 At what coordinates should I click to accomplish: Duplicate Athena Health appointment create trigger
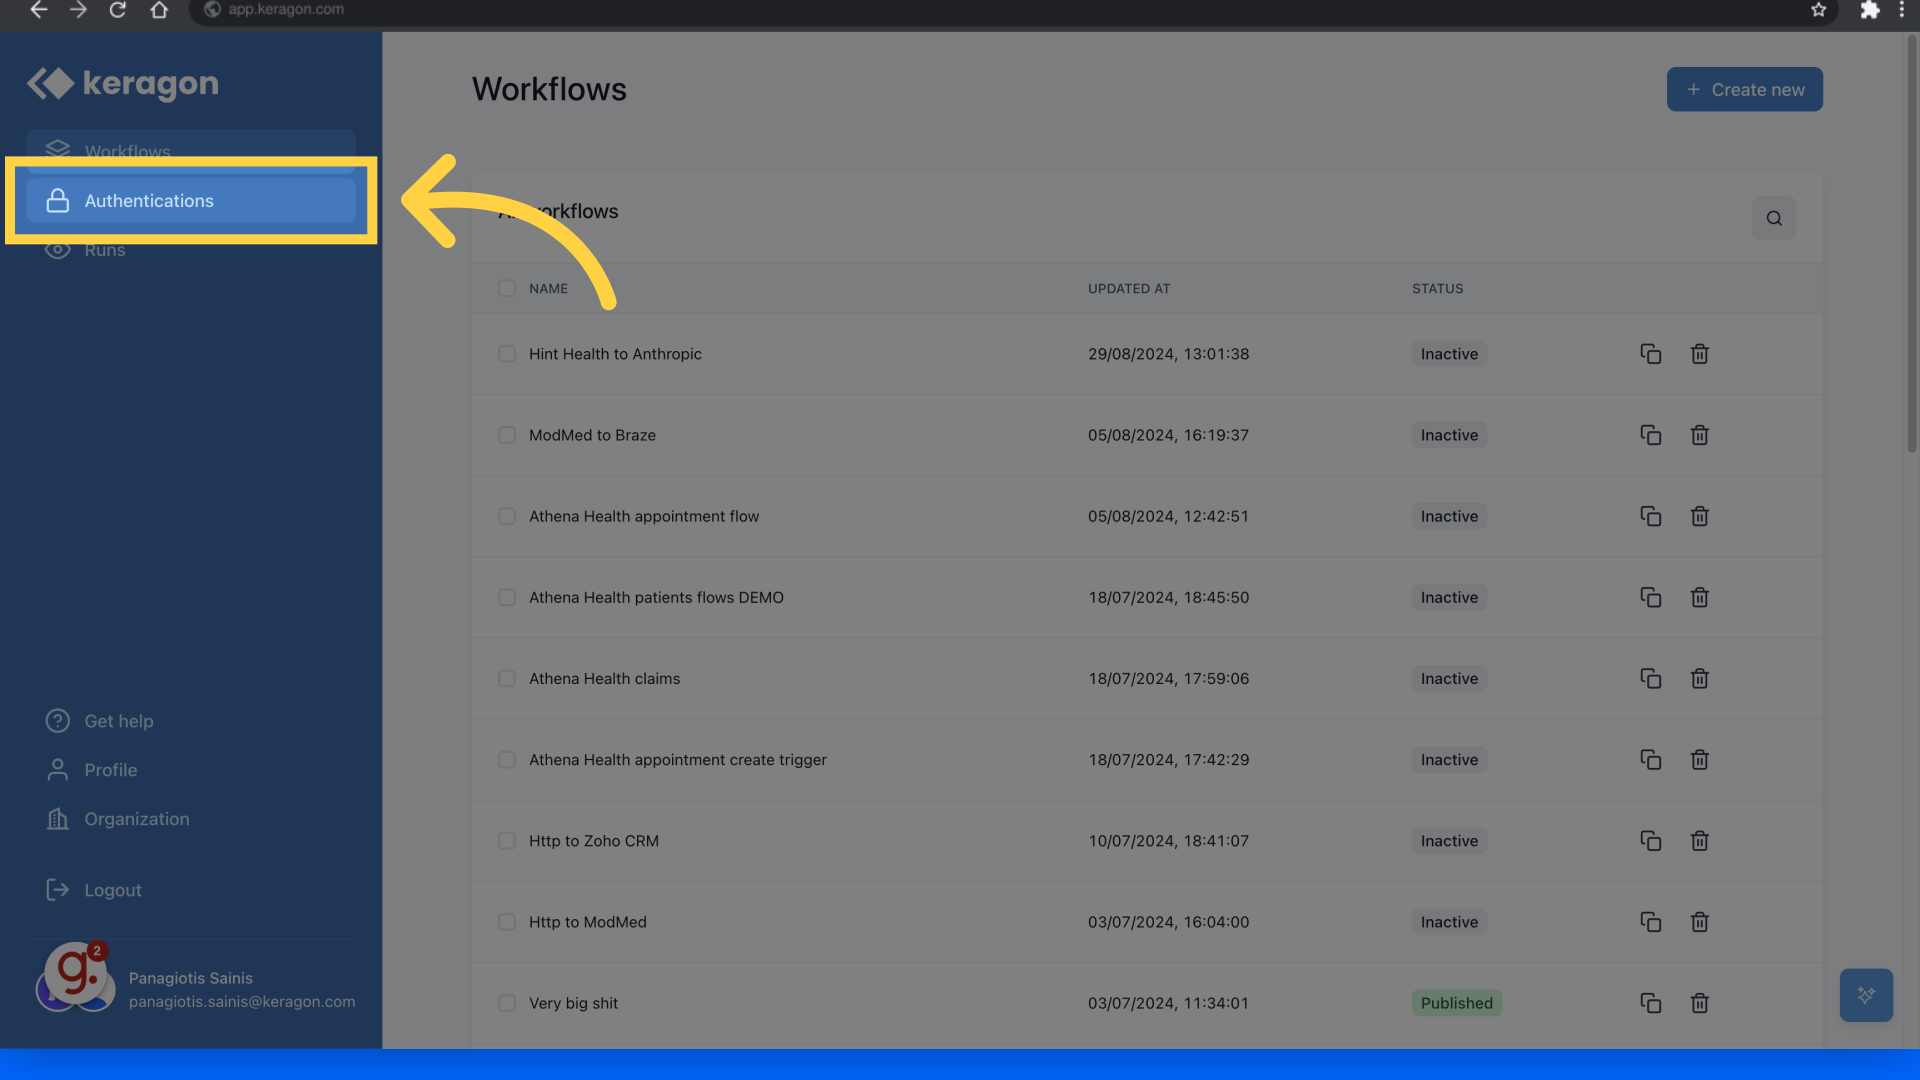coord(1650,760)
